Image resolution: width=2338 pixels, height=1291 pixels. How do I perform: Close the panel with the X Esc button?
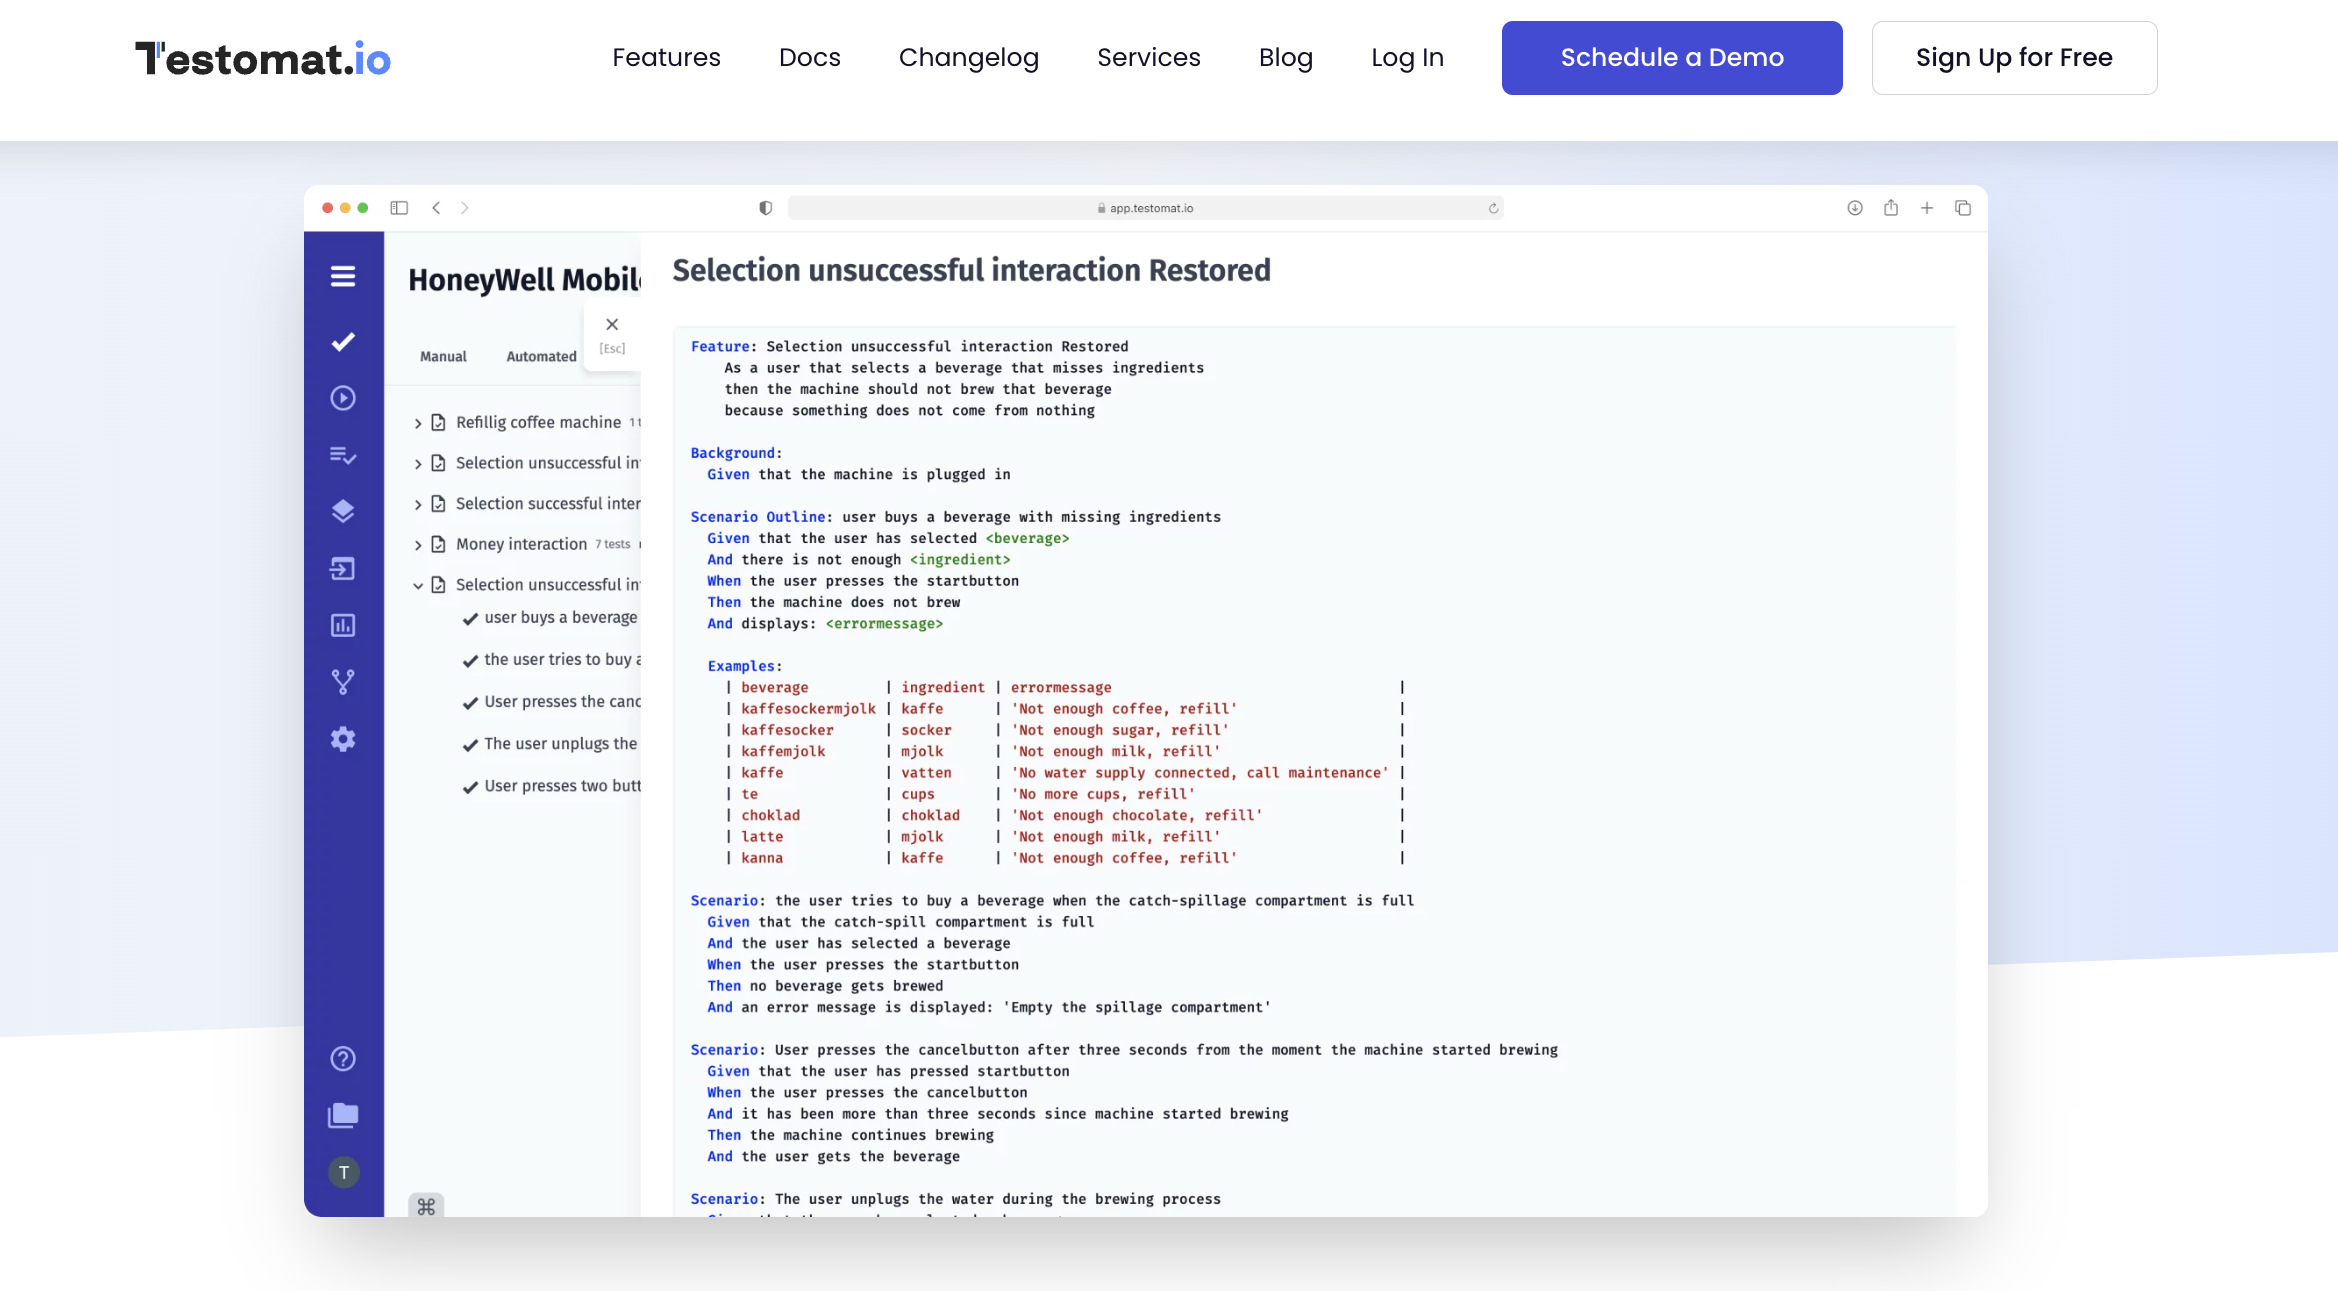612,325
